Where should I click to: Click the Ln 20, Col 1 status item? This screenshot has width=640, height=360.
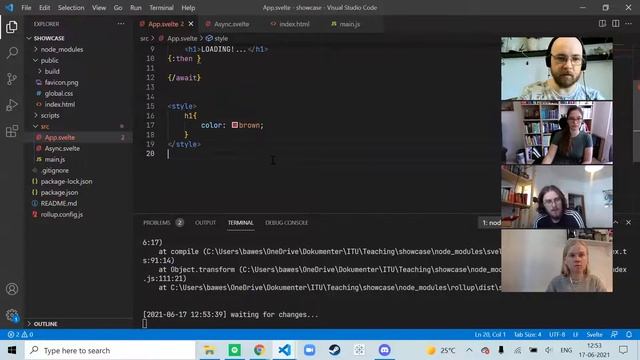(490, 334)
